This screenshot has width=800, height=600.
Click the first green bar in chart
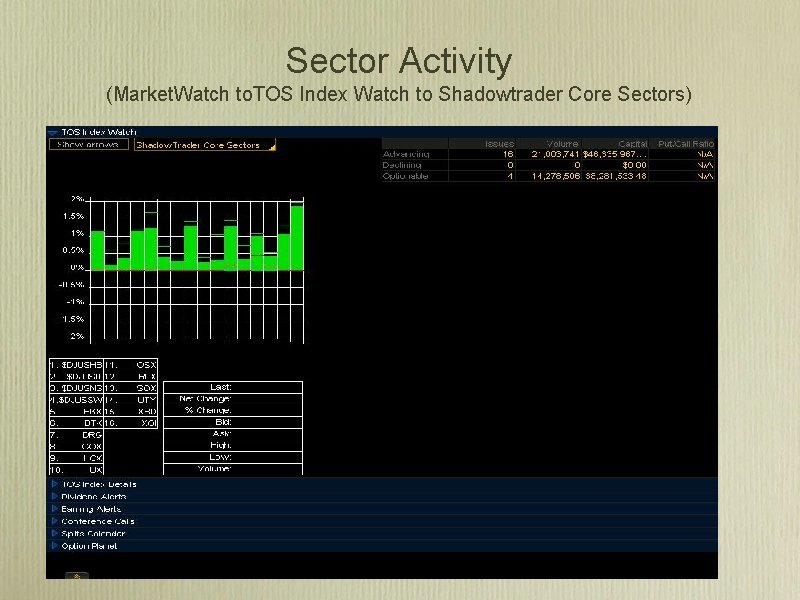click(x=97, y=250)
